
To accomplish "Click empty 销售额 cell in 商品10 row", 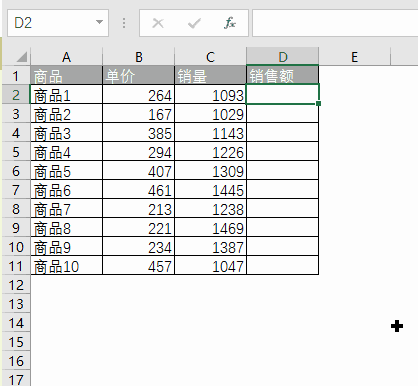I will 283,265.
